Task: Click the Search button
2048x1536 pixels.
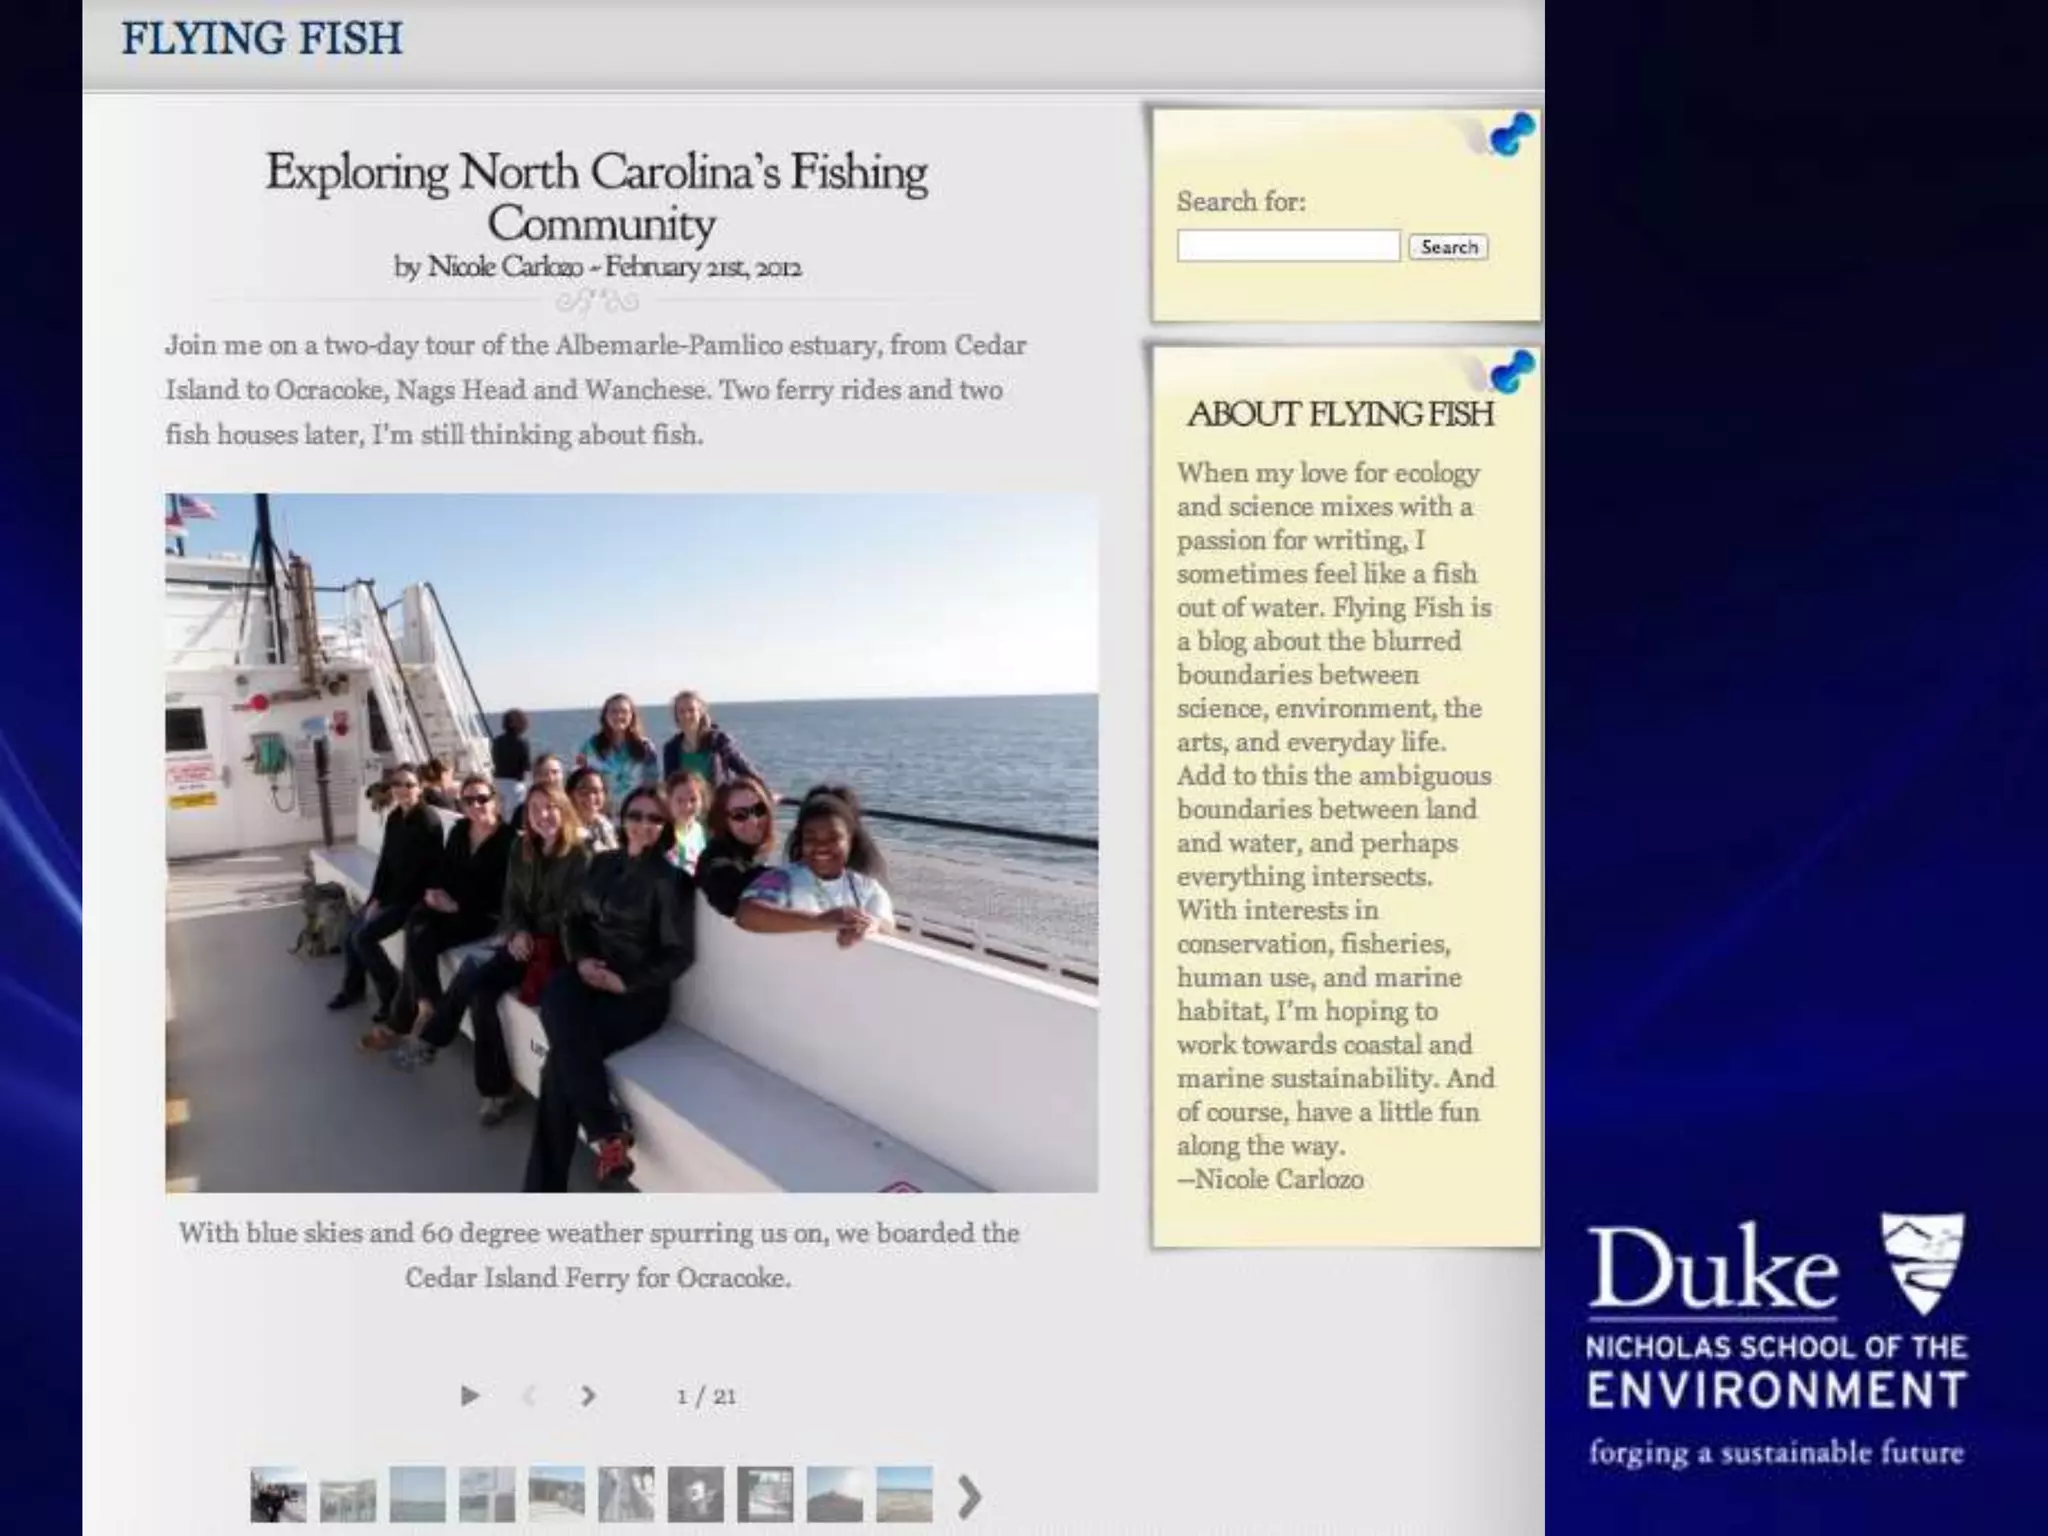Action: click(x=1448, y=247)
